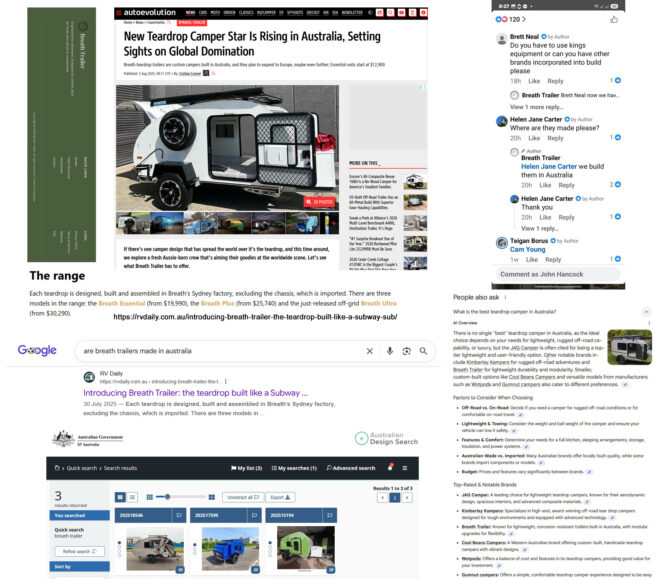
Task: Open image count badge on green trailer thumbnail
Action: point(331,569)
